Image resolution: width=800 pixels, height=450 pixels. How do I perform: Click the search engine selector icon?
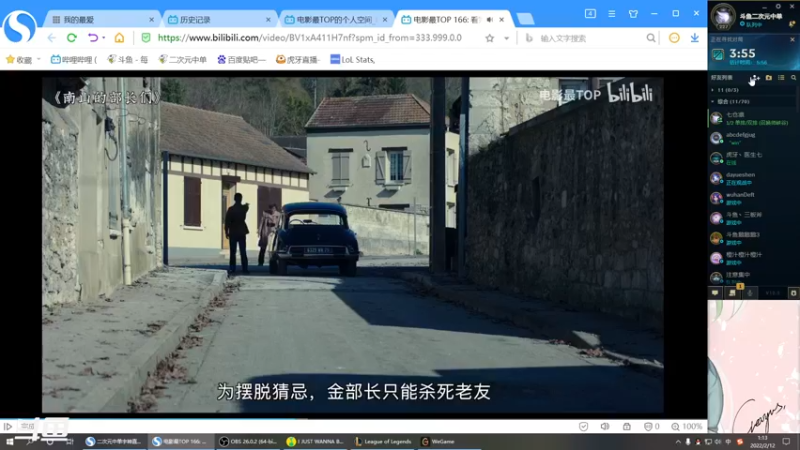[529, 38]
